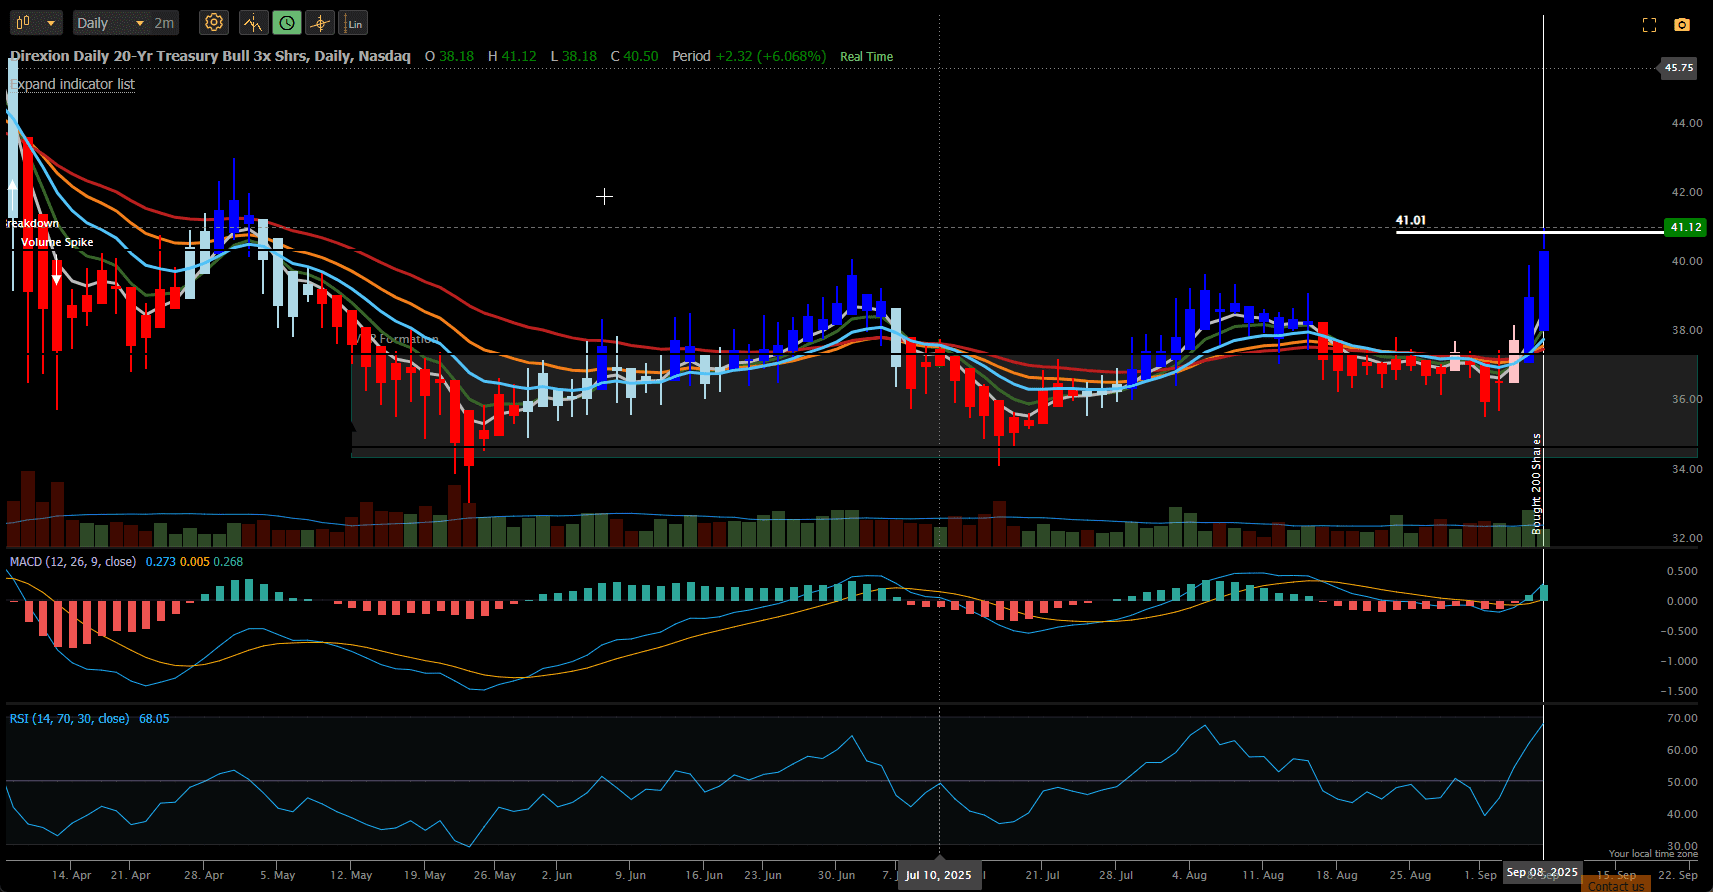Click the Bought 200 Shares marker

[1537, 484]
